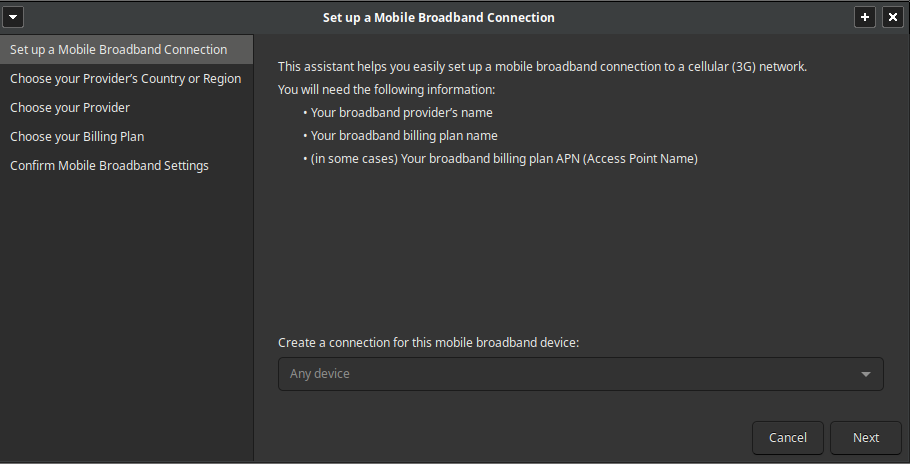Click the APN (Access Point Name) bullet
Viewport: 910px width, 464px height.
[500, 159]
